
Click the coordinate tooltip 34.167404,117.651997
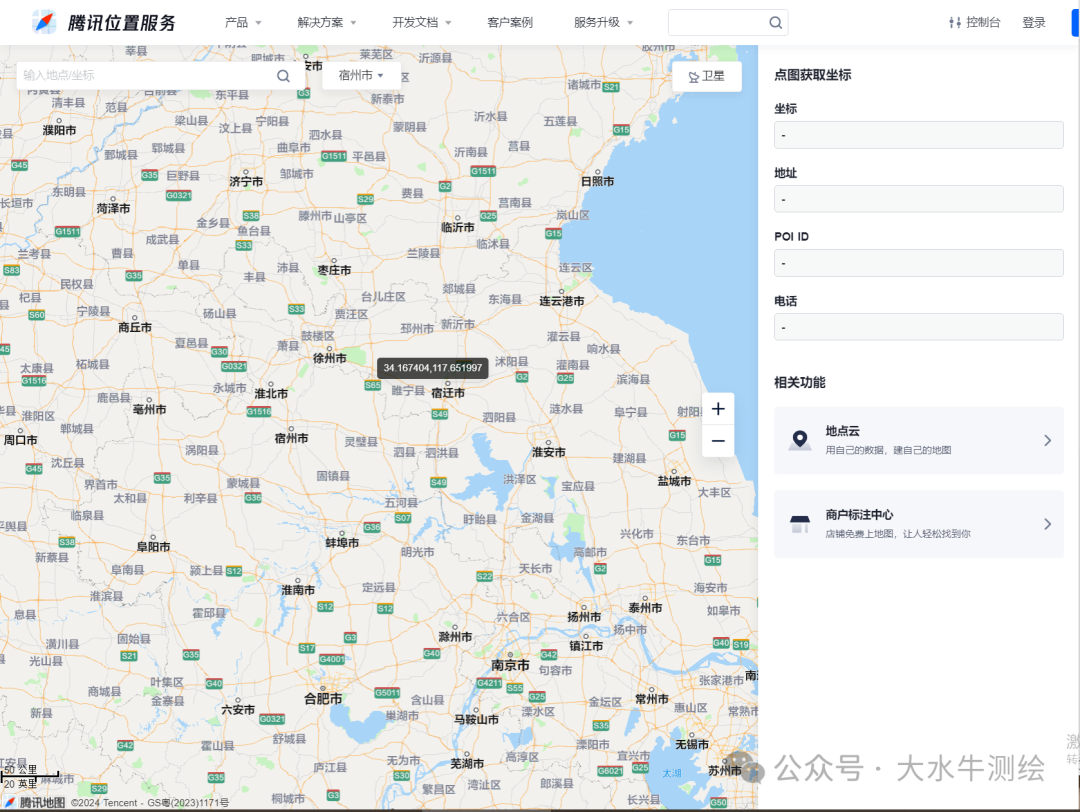[x=433, y=368]
